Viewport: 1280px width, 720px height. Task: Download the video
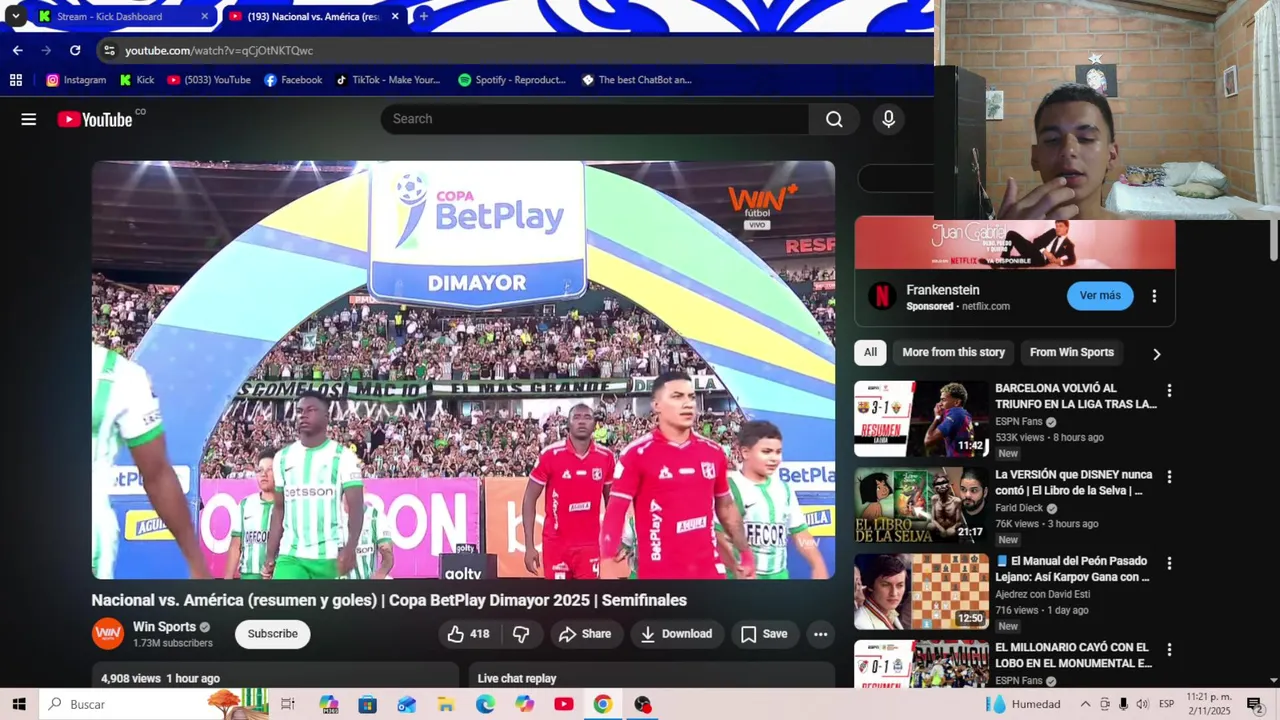pos(677,634)
